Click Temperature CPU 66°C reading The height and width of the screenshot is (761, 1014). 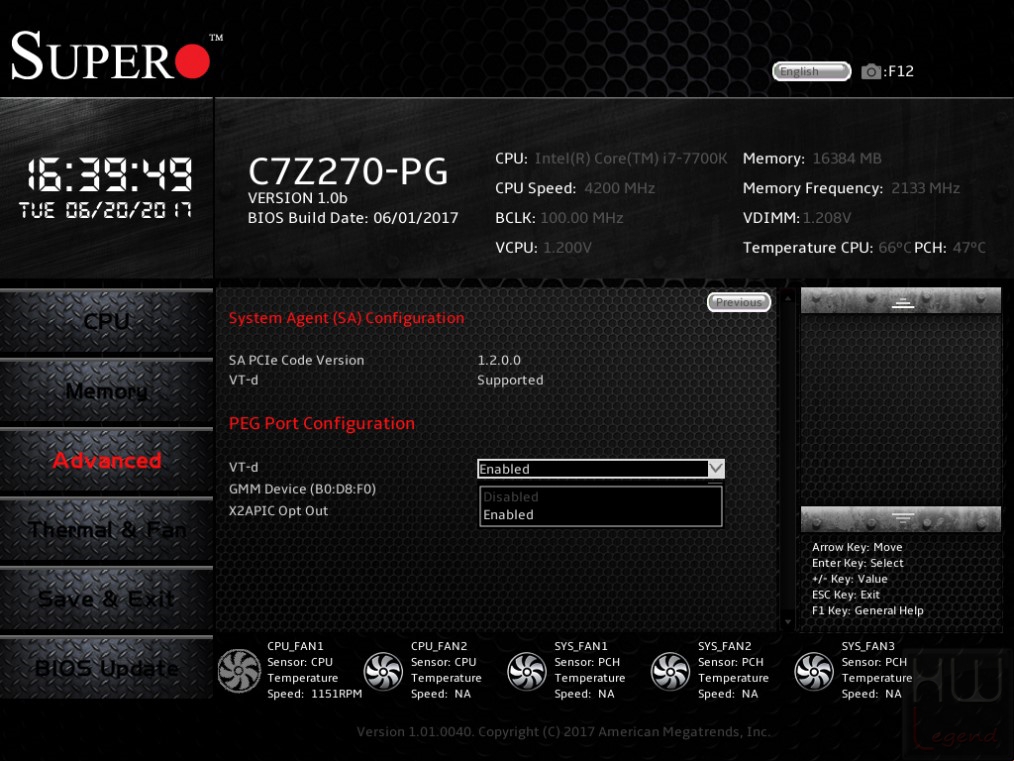click(x=894, y=248)
